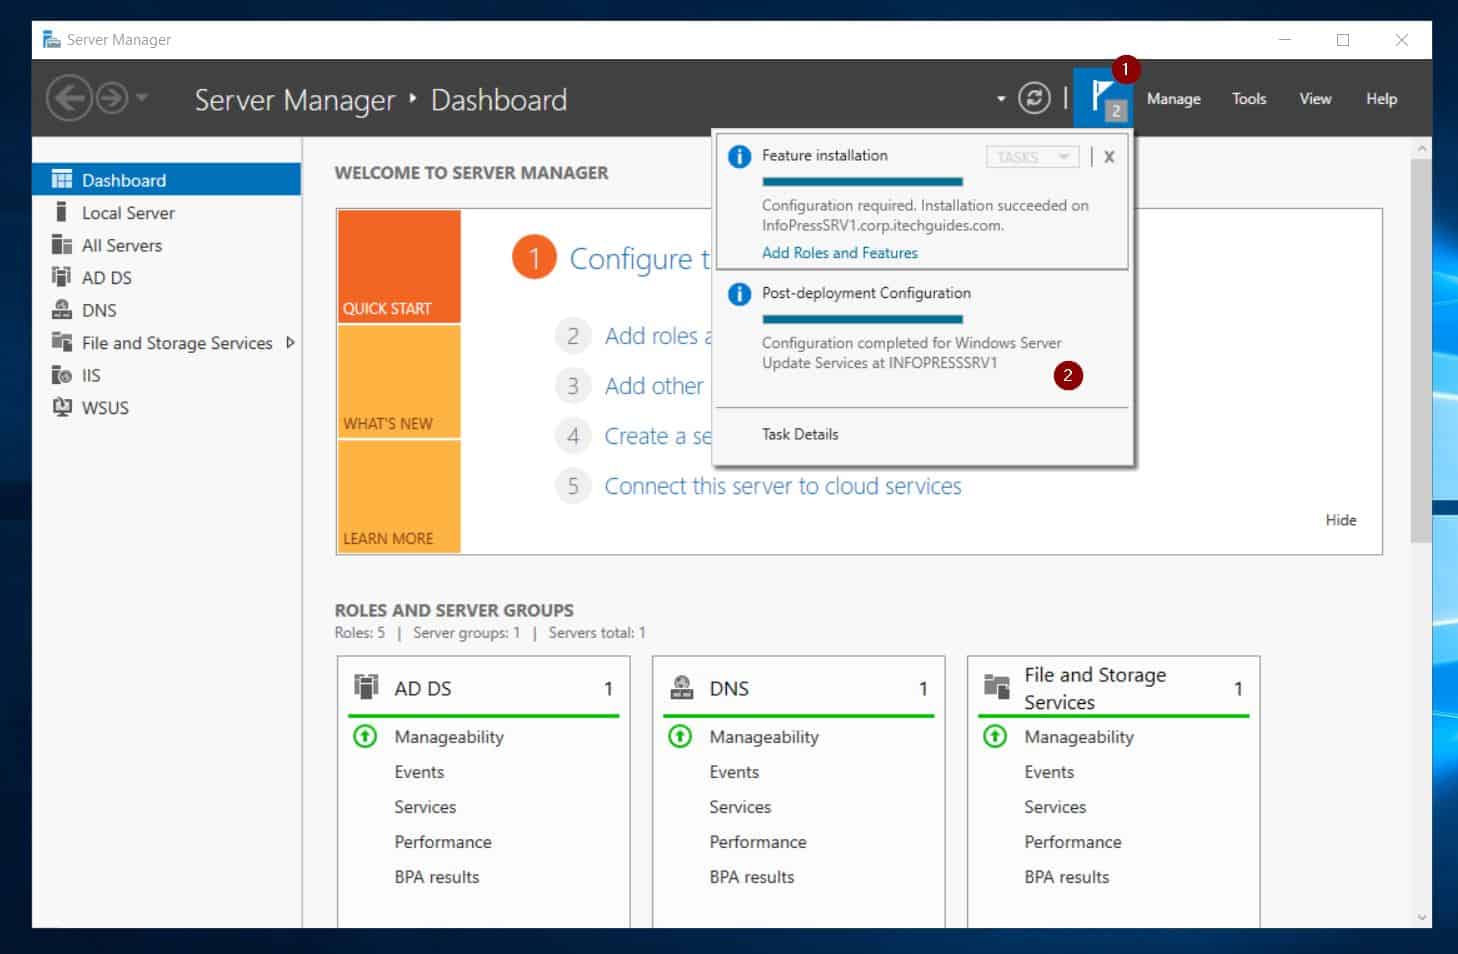Click Add Roles and Features notification link
Viewport: 1458px width, 954px height.
click(x=840, y=253)
